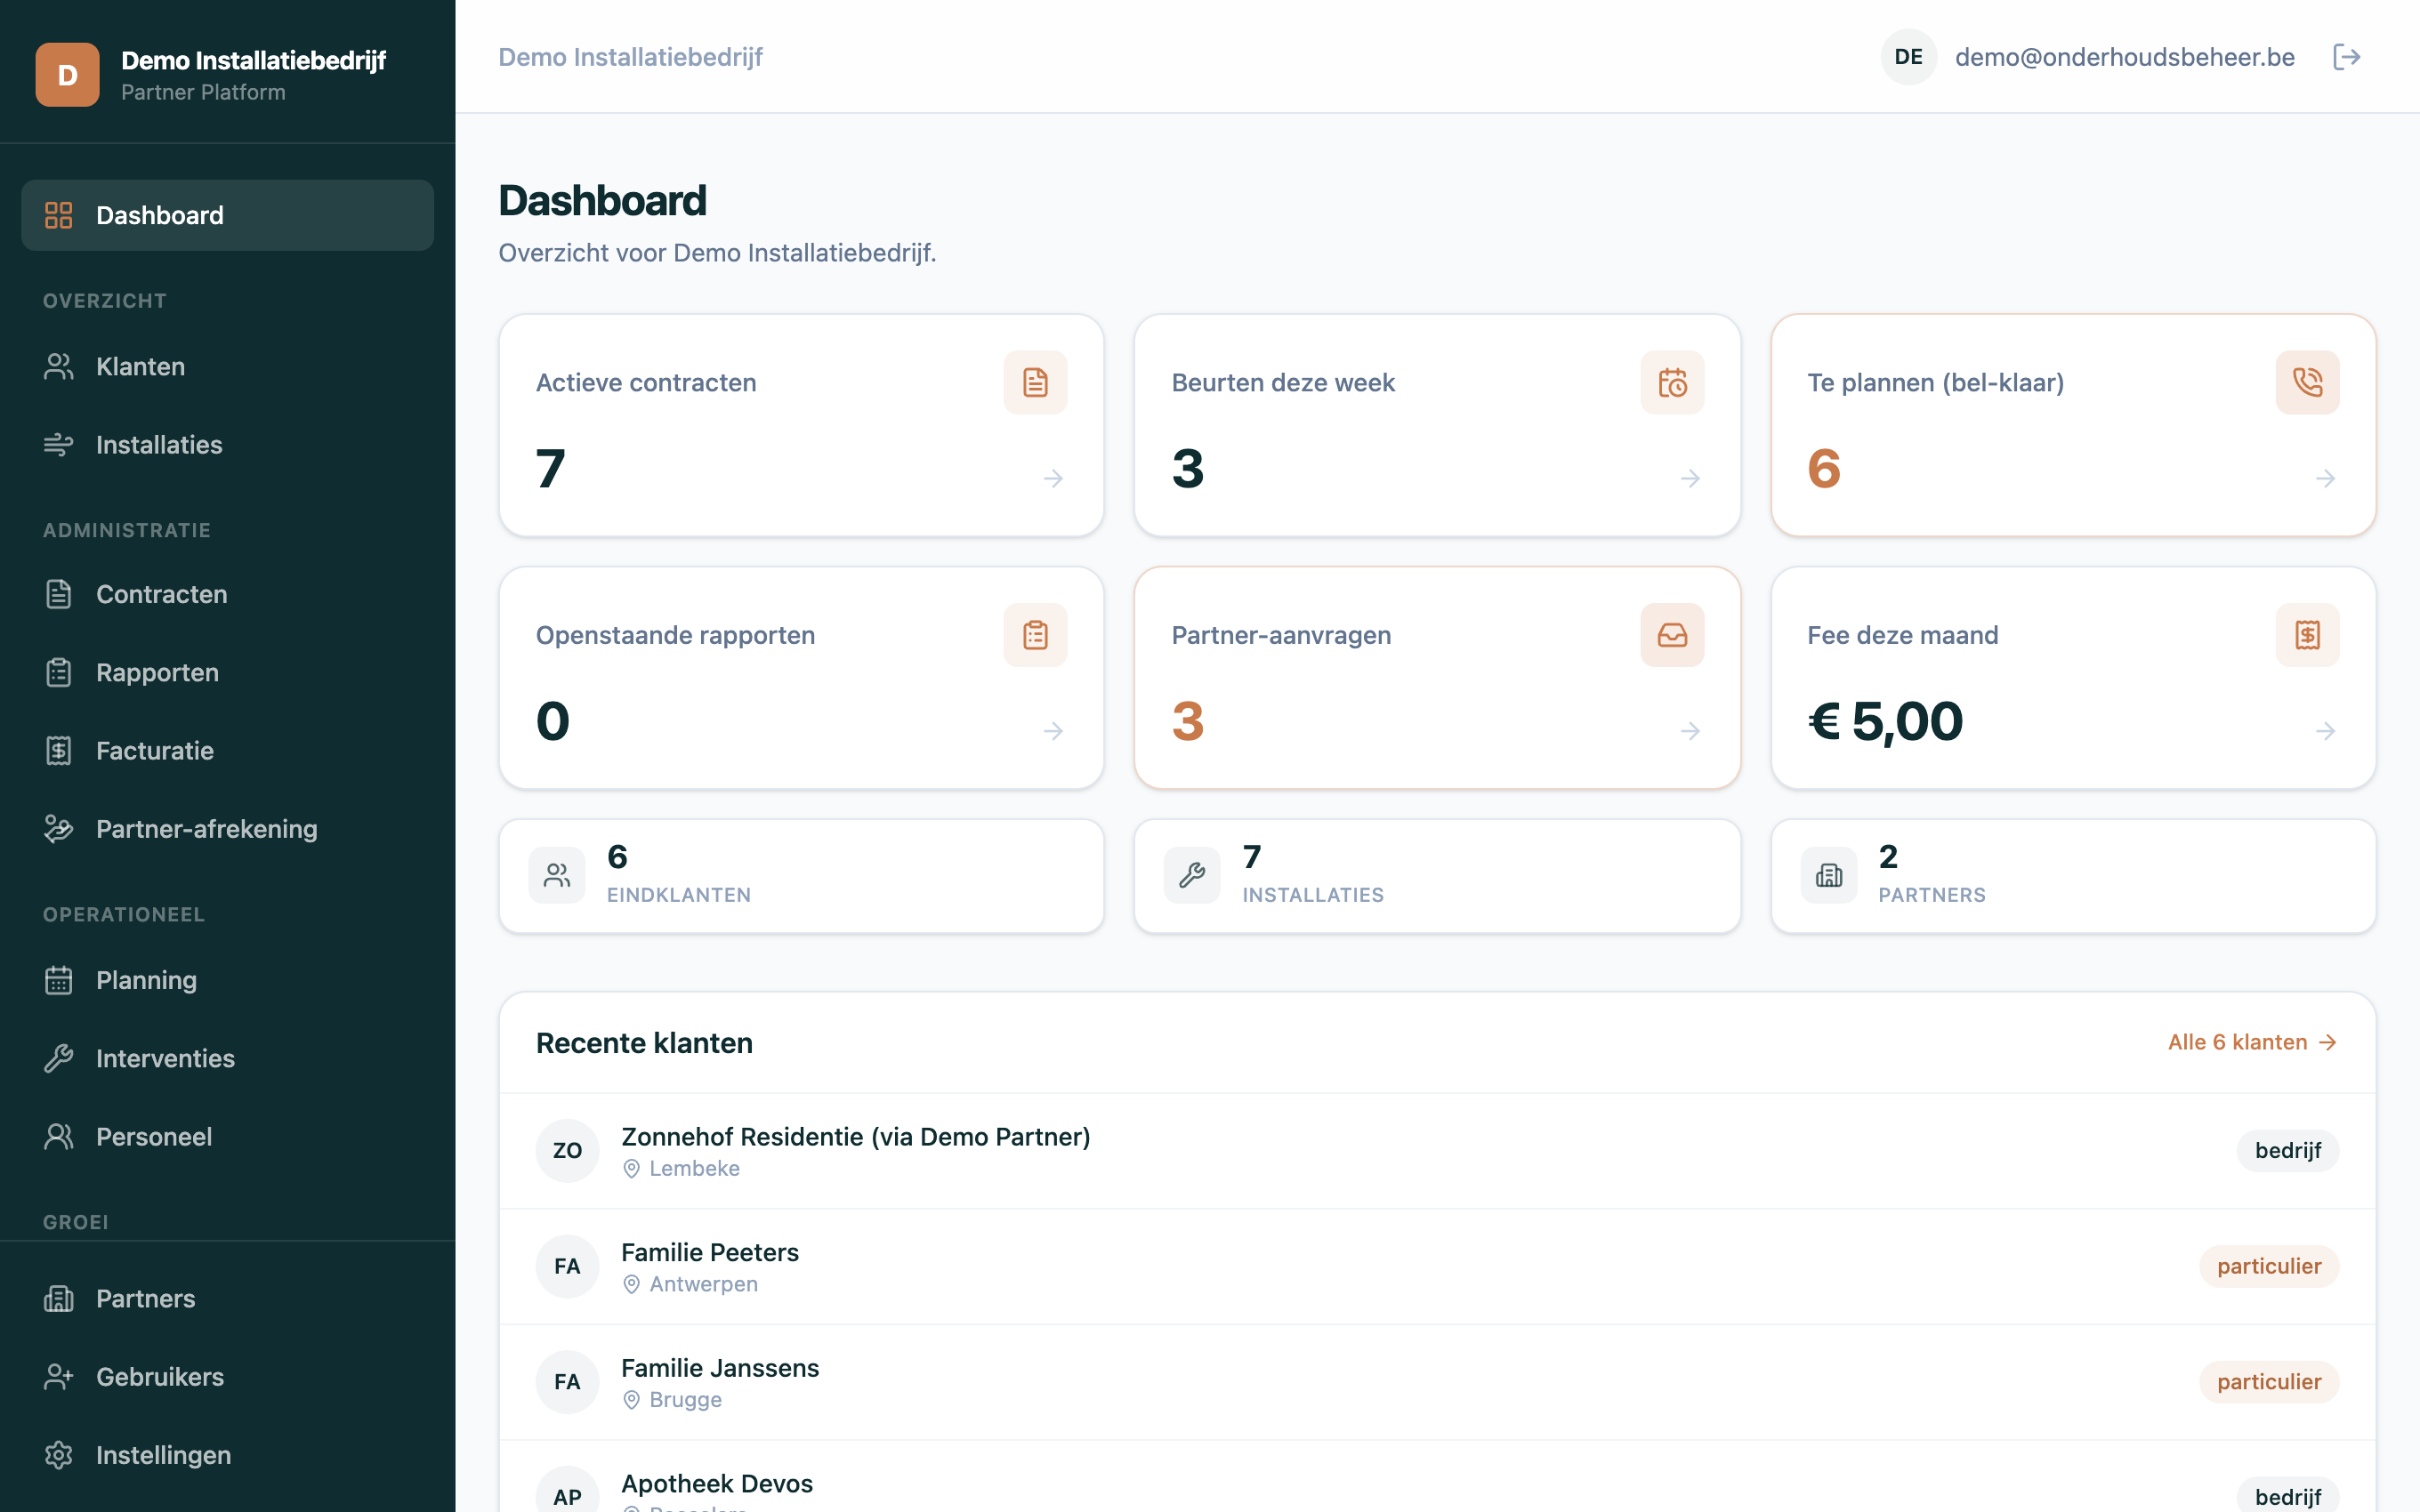2420x1512 pixels.
Task: Click the location pin next to Lembeke
Action: pyautogui.click(x=631, y=1169)
